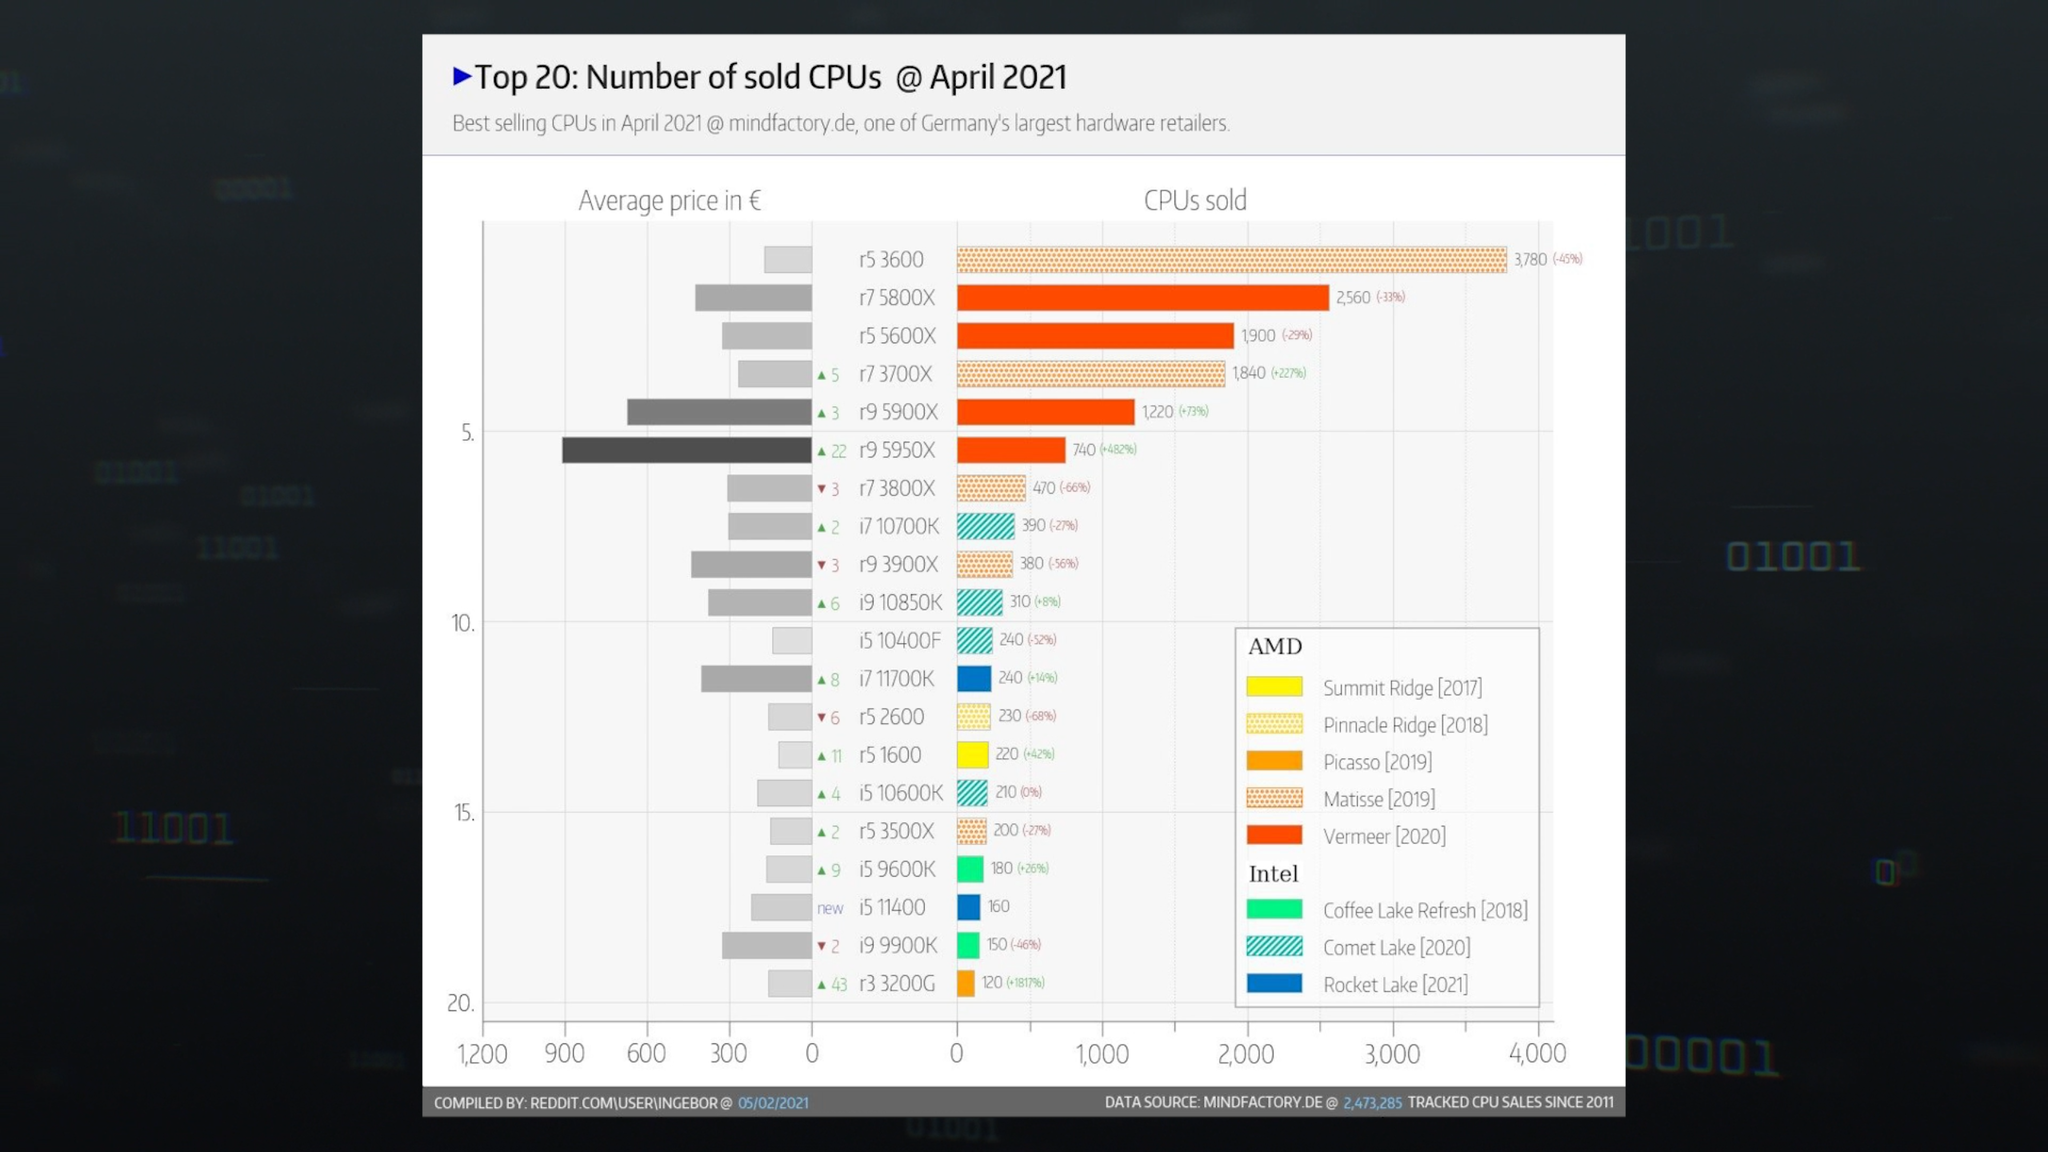The width and height of the screenshot is (2048, 1152).
Task: Click the up arrow beside r3 3200G
Action: pyautogui.click(x=822, y=984)
